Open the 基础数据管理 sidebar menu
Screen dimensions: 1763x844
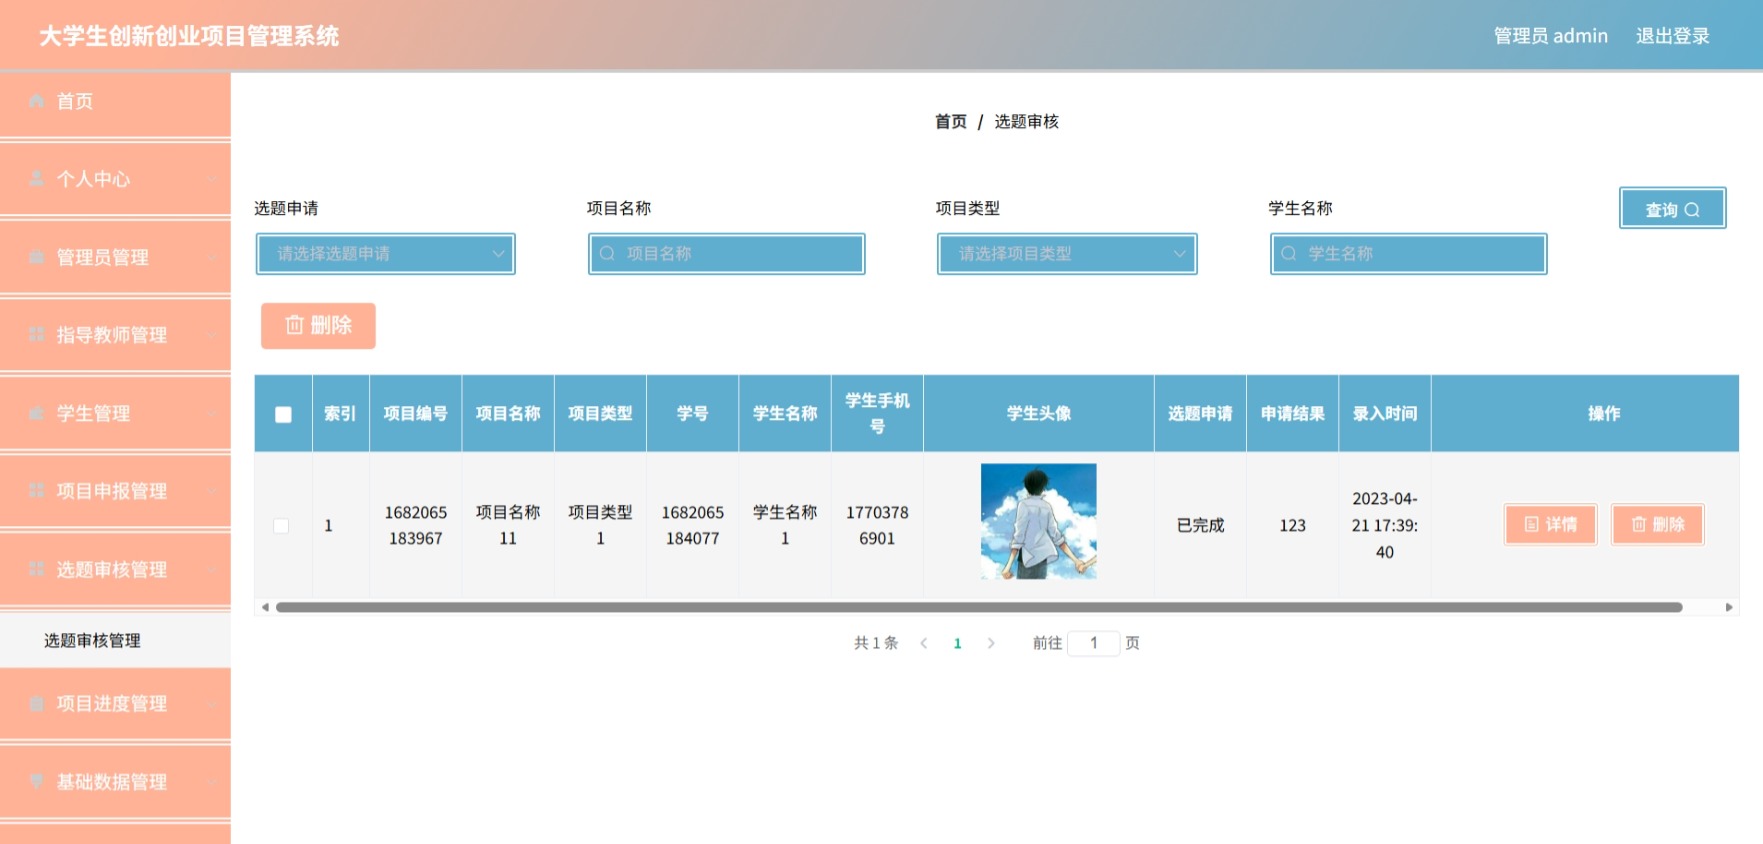115,782
